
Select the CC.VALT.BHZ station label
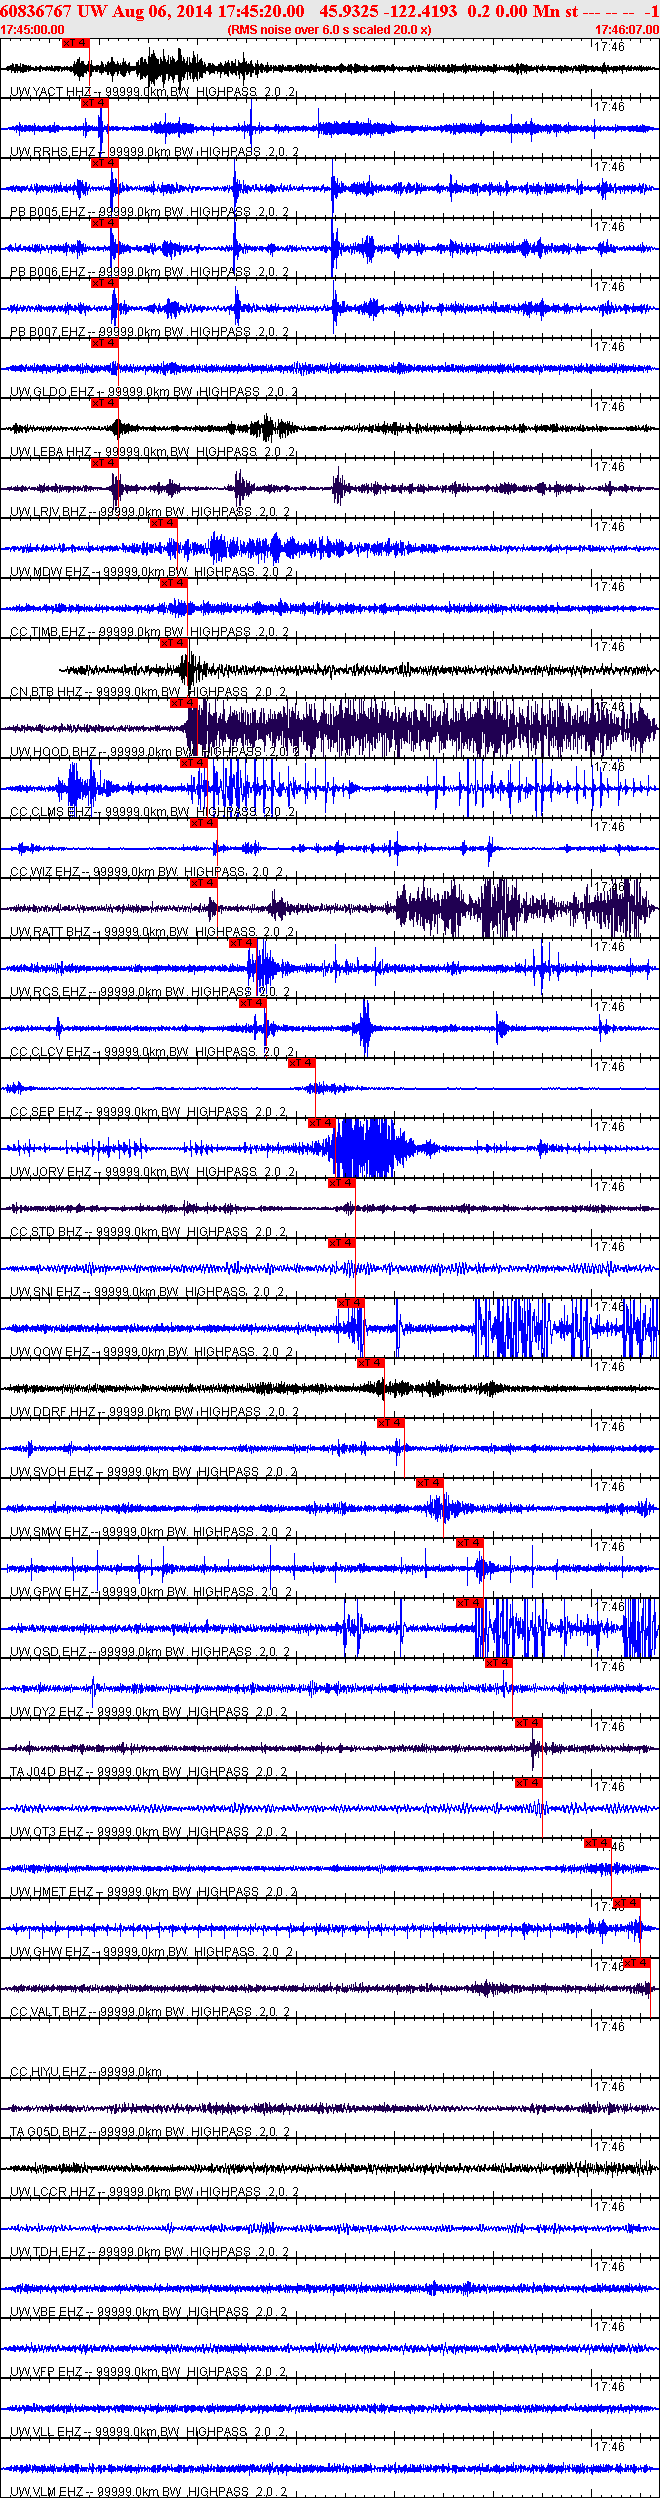click(48, 2012)
